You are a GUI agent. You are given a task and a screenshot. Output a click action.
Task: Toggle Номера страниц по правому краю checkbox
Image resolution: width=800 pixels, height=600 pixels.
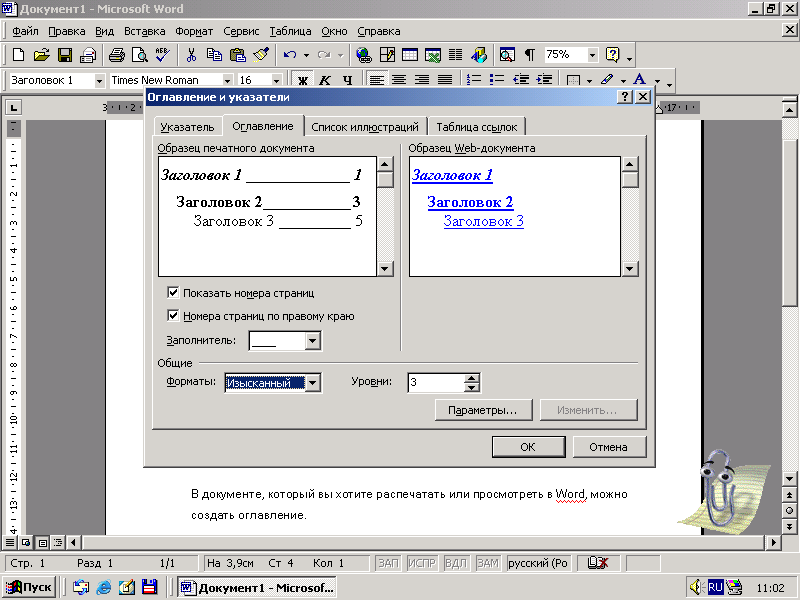(173, 316)
